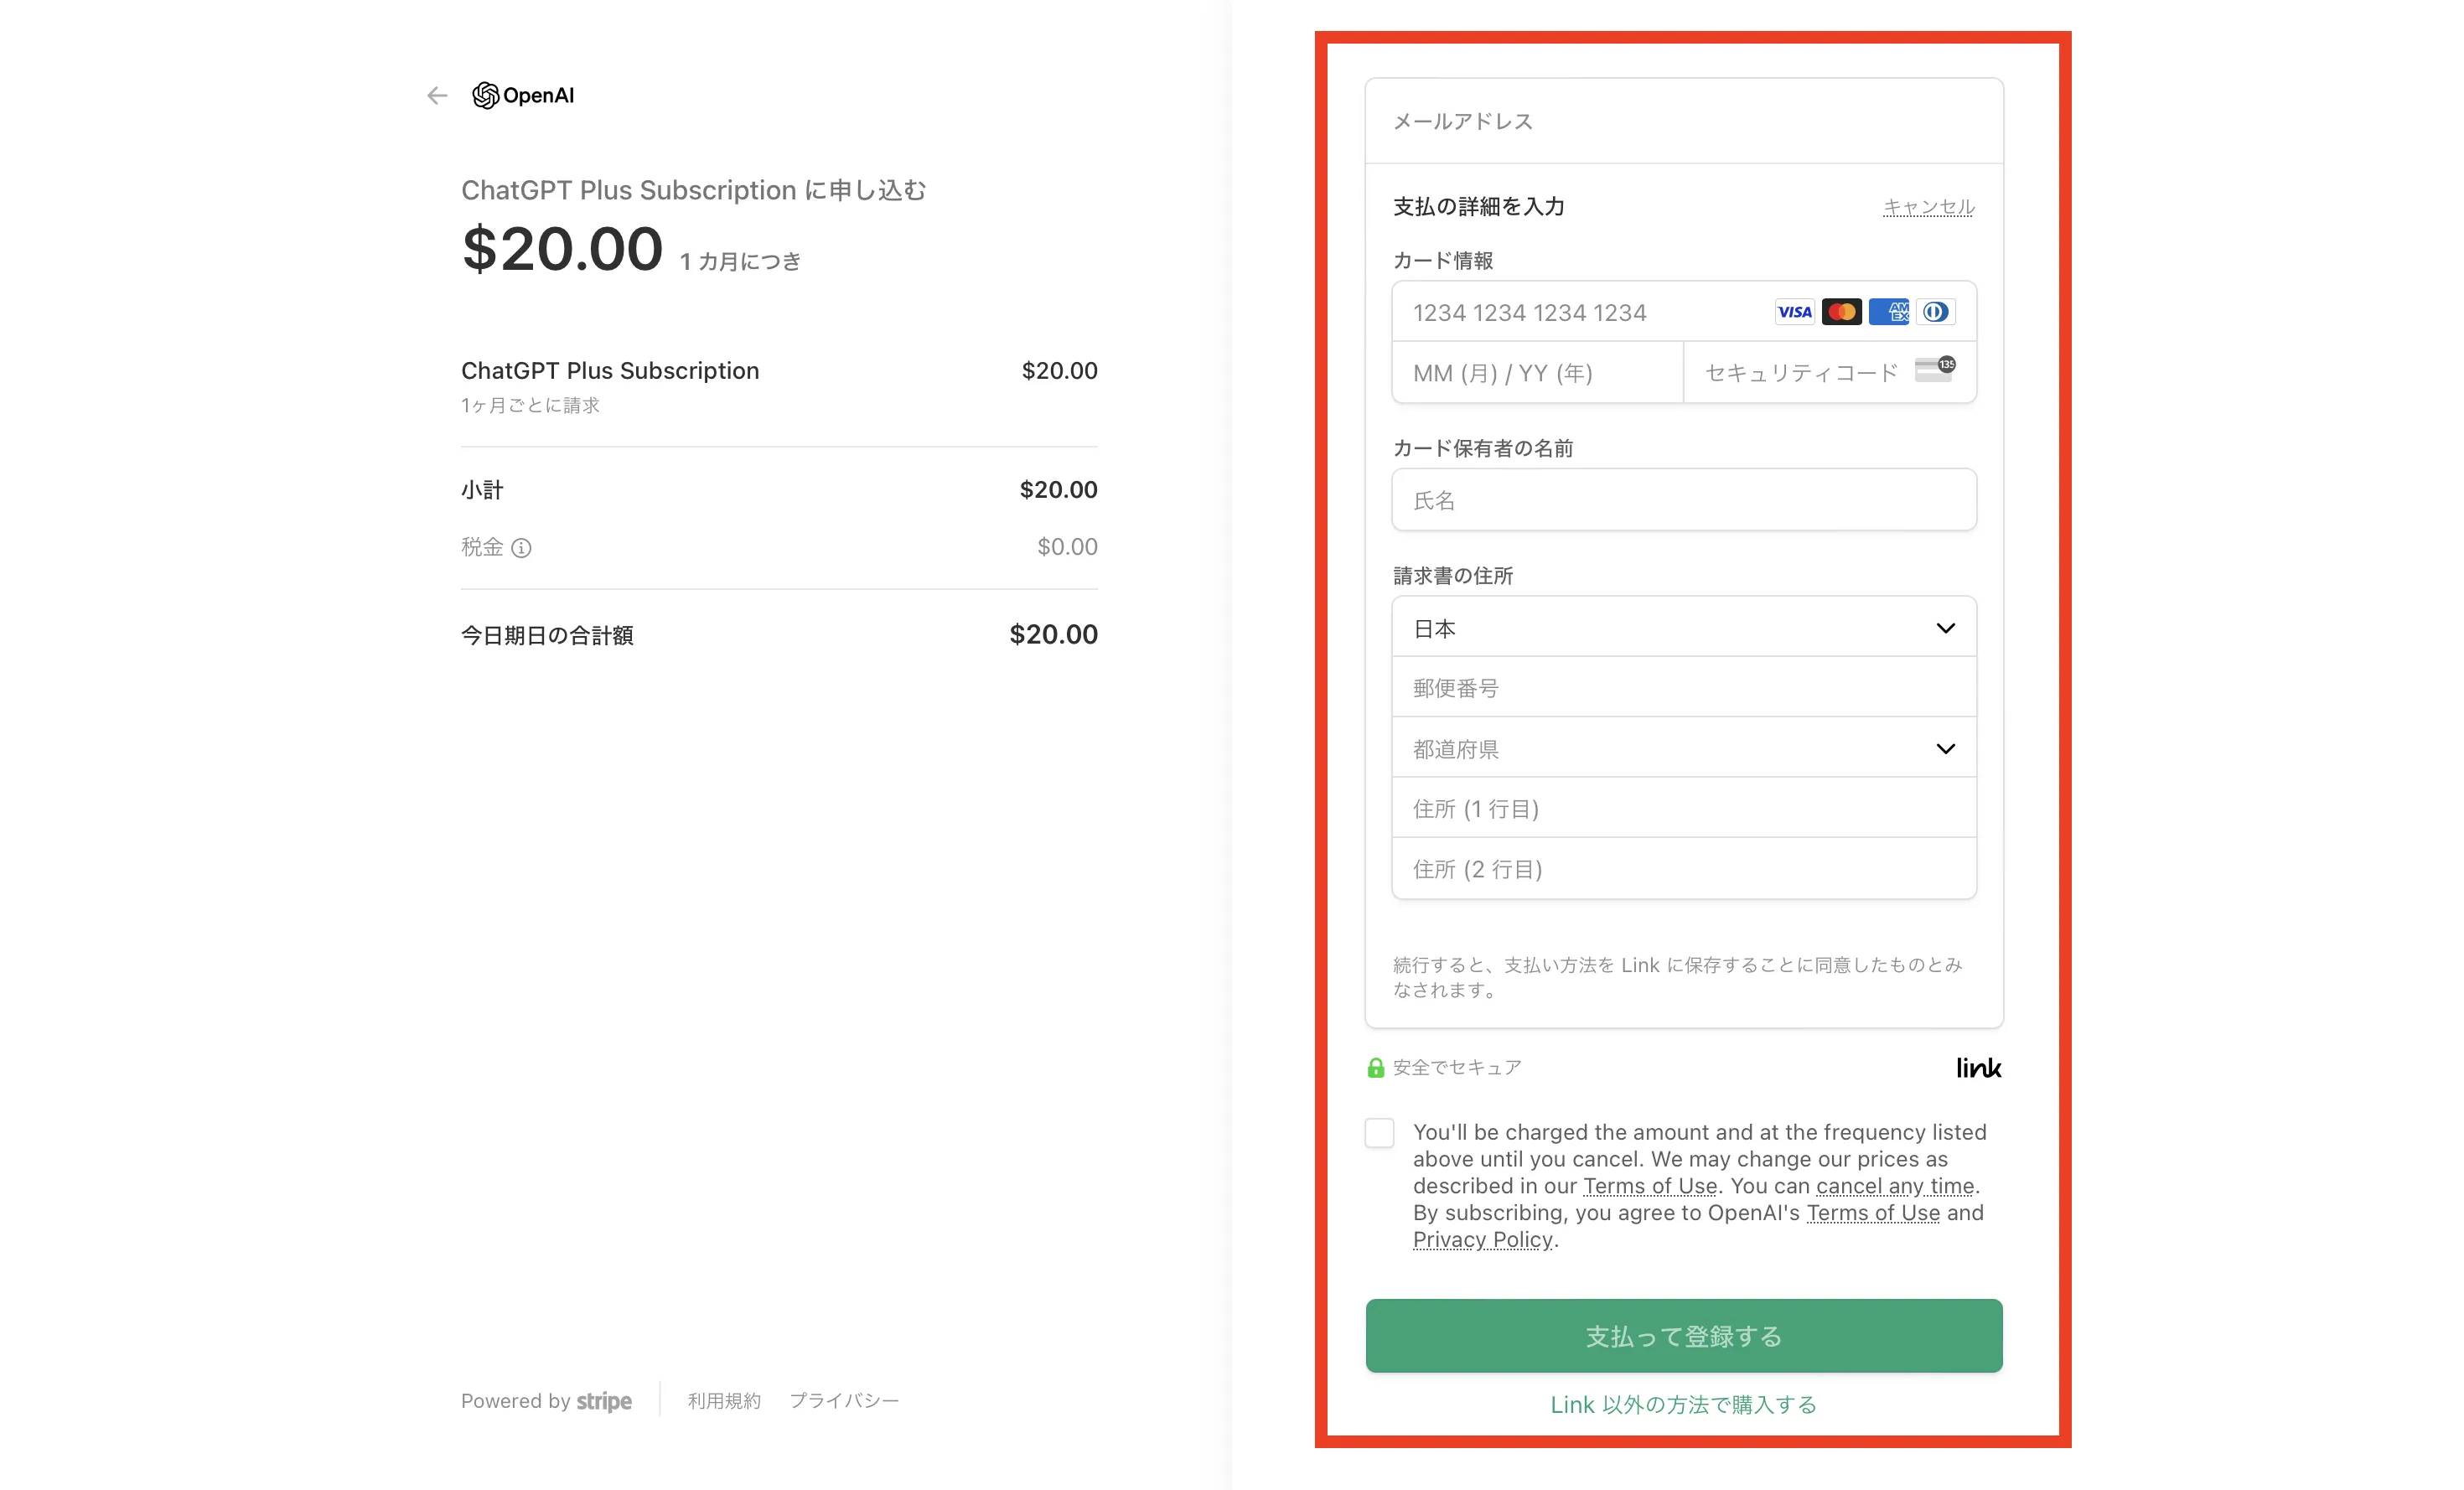Click the 氏名 cardholder name field
Viewport: 2464px width, 1490px height.
(1684, 500)
